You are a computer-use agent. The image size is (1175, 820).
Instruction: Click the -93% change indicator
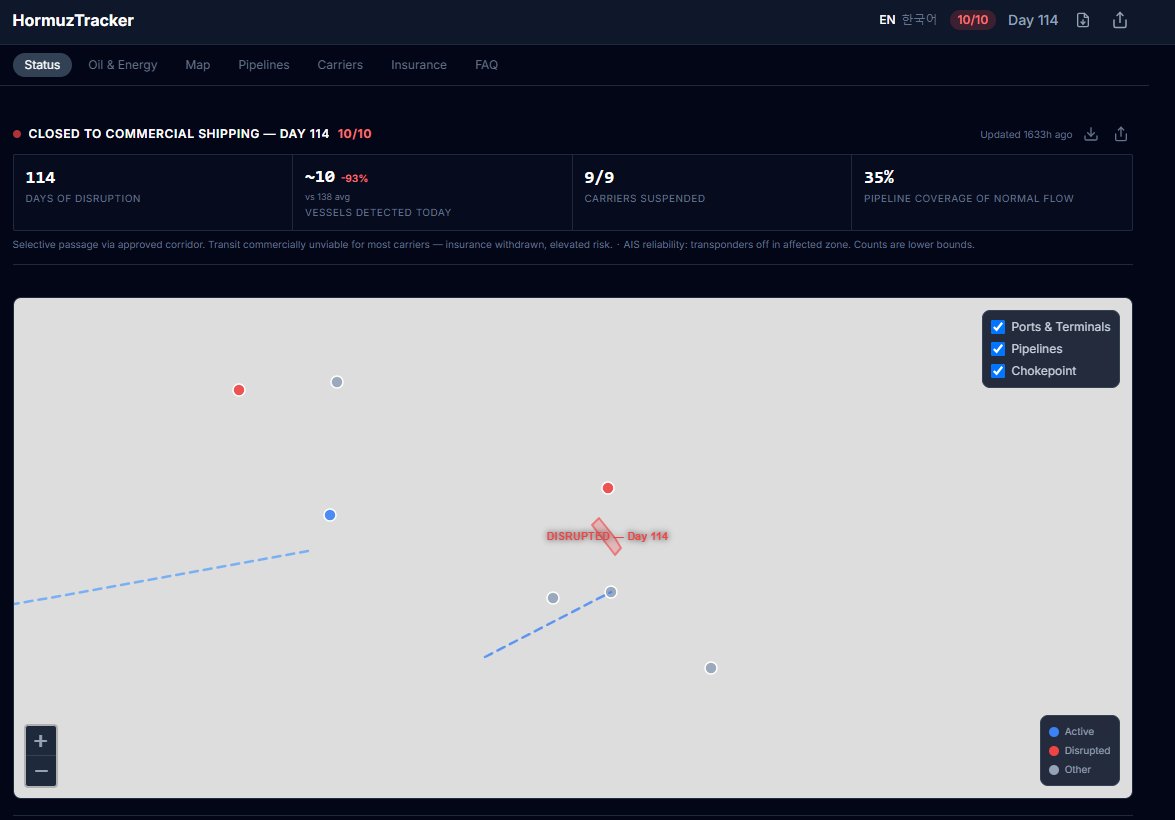click(354, 178)
